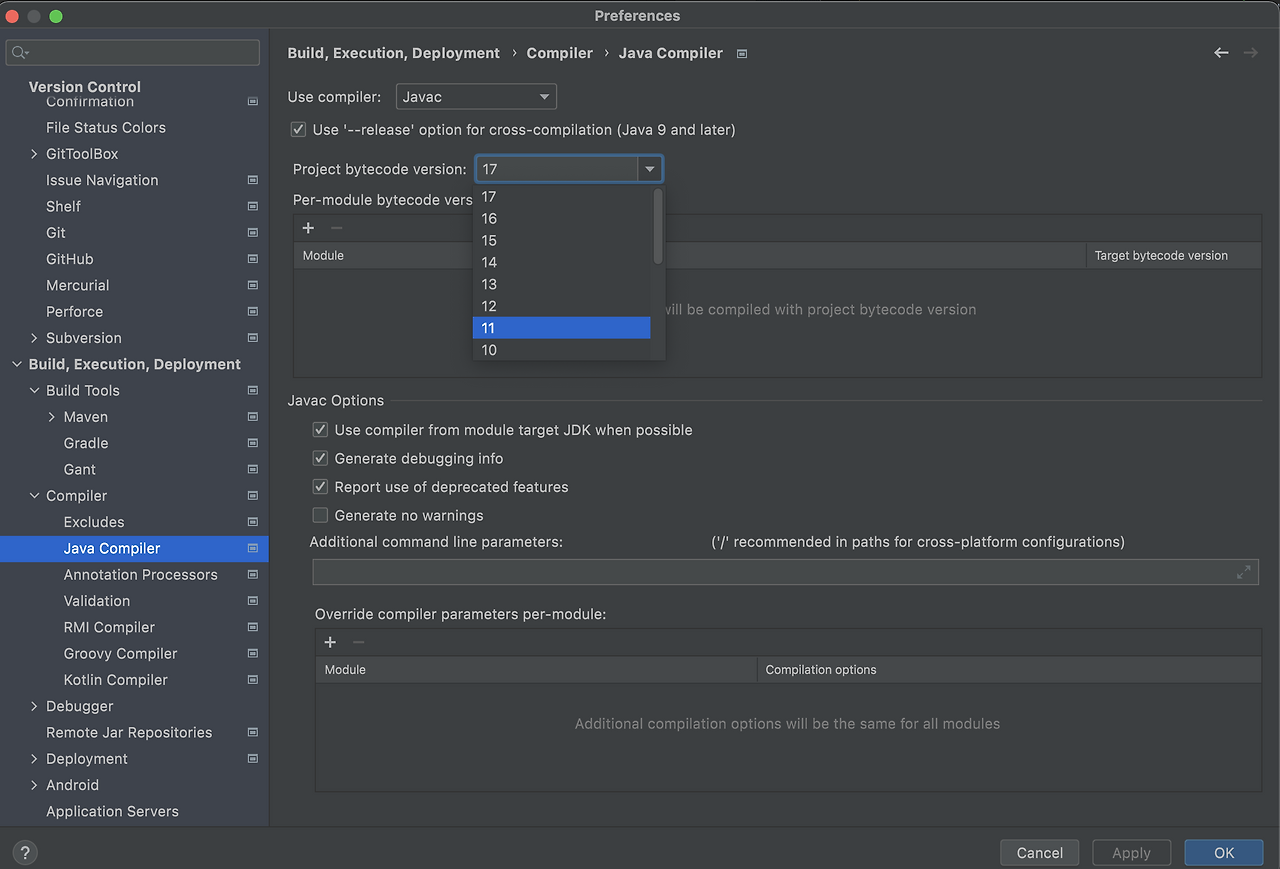Screen dimensions: 1280x869
Task: Navigate back using the left arrow icon
Action: coord(1221,52)
